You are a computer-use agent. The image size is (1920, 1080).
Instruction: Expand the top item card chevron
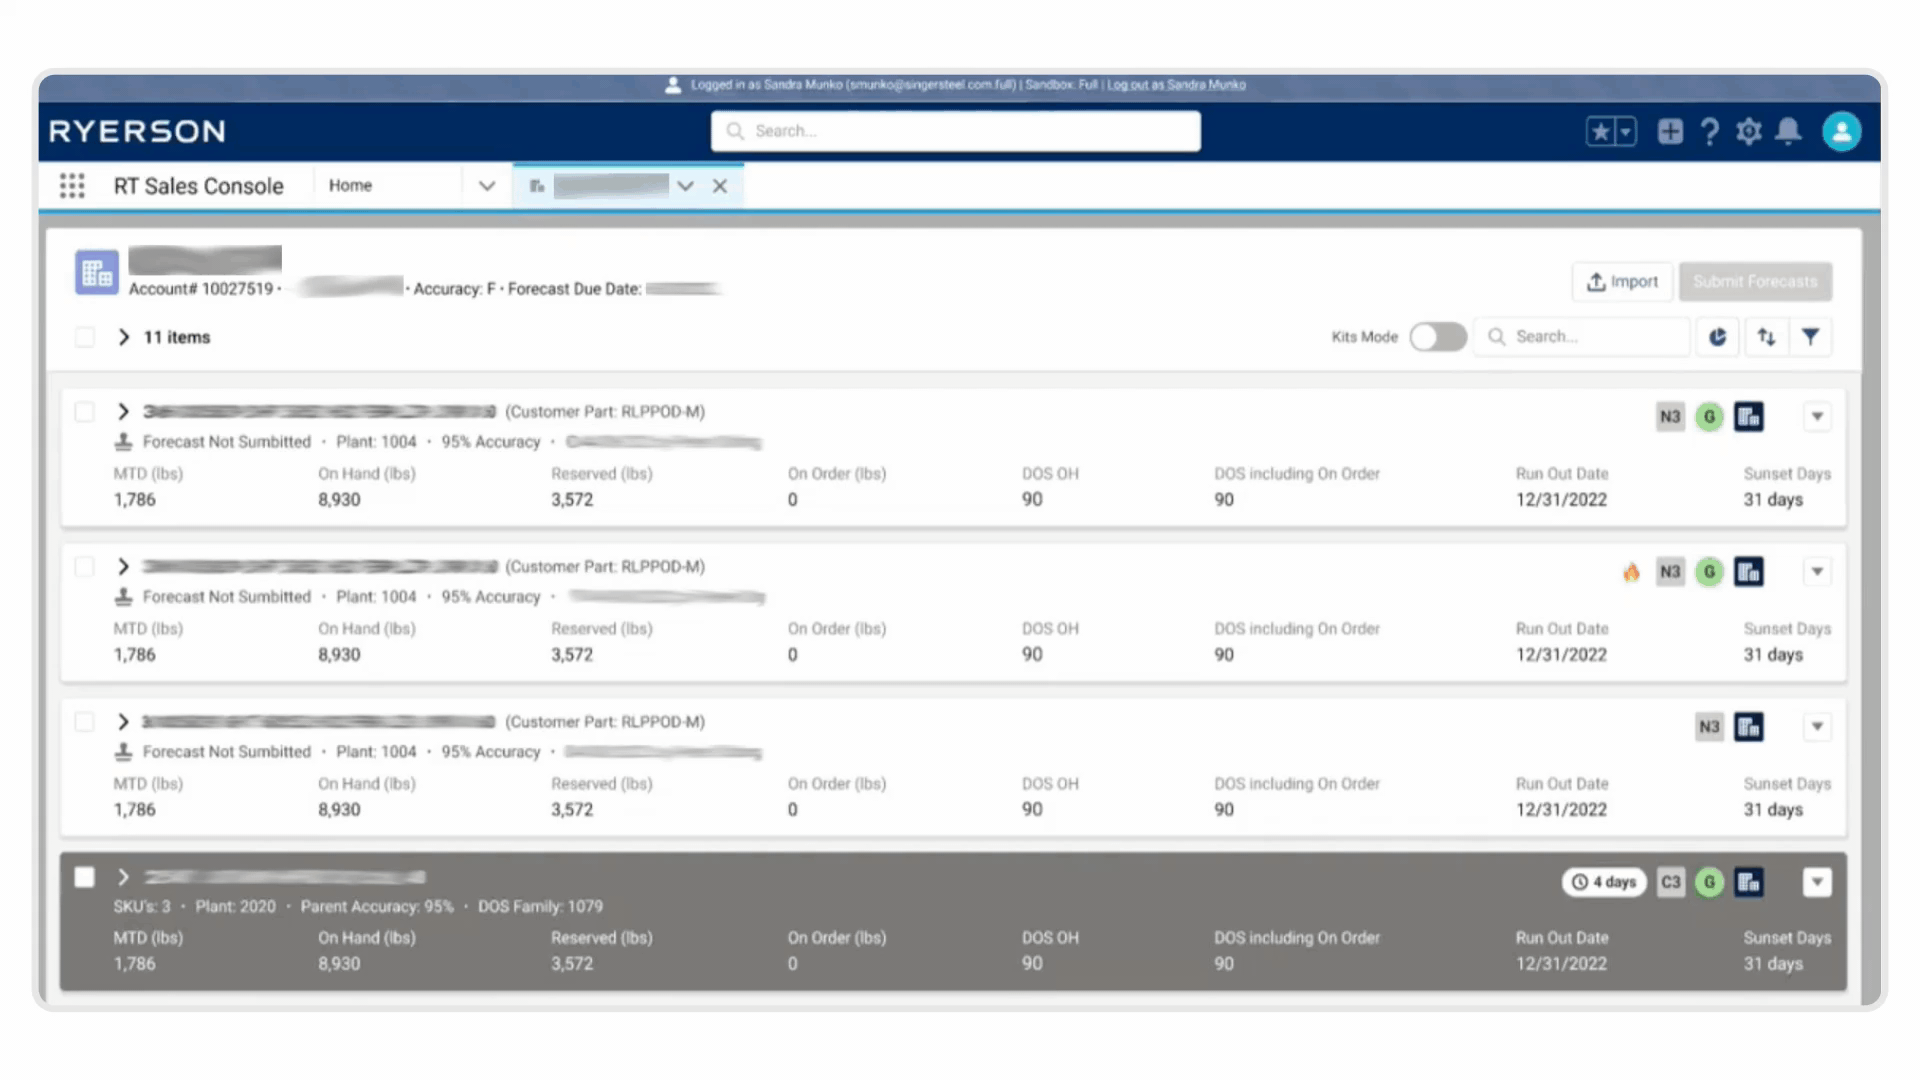pos(123,412)
